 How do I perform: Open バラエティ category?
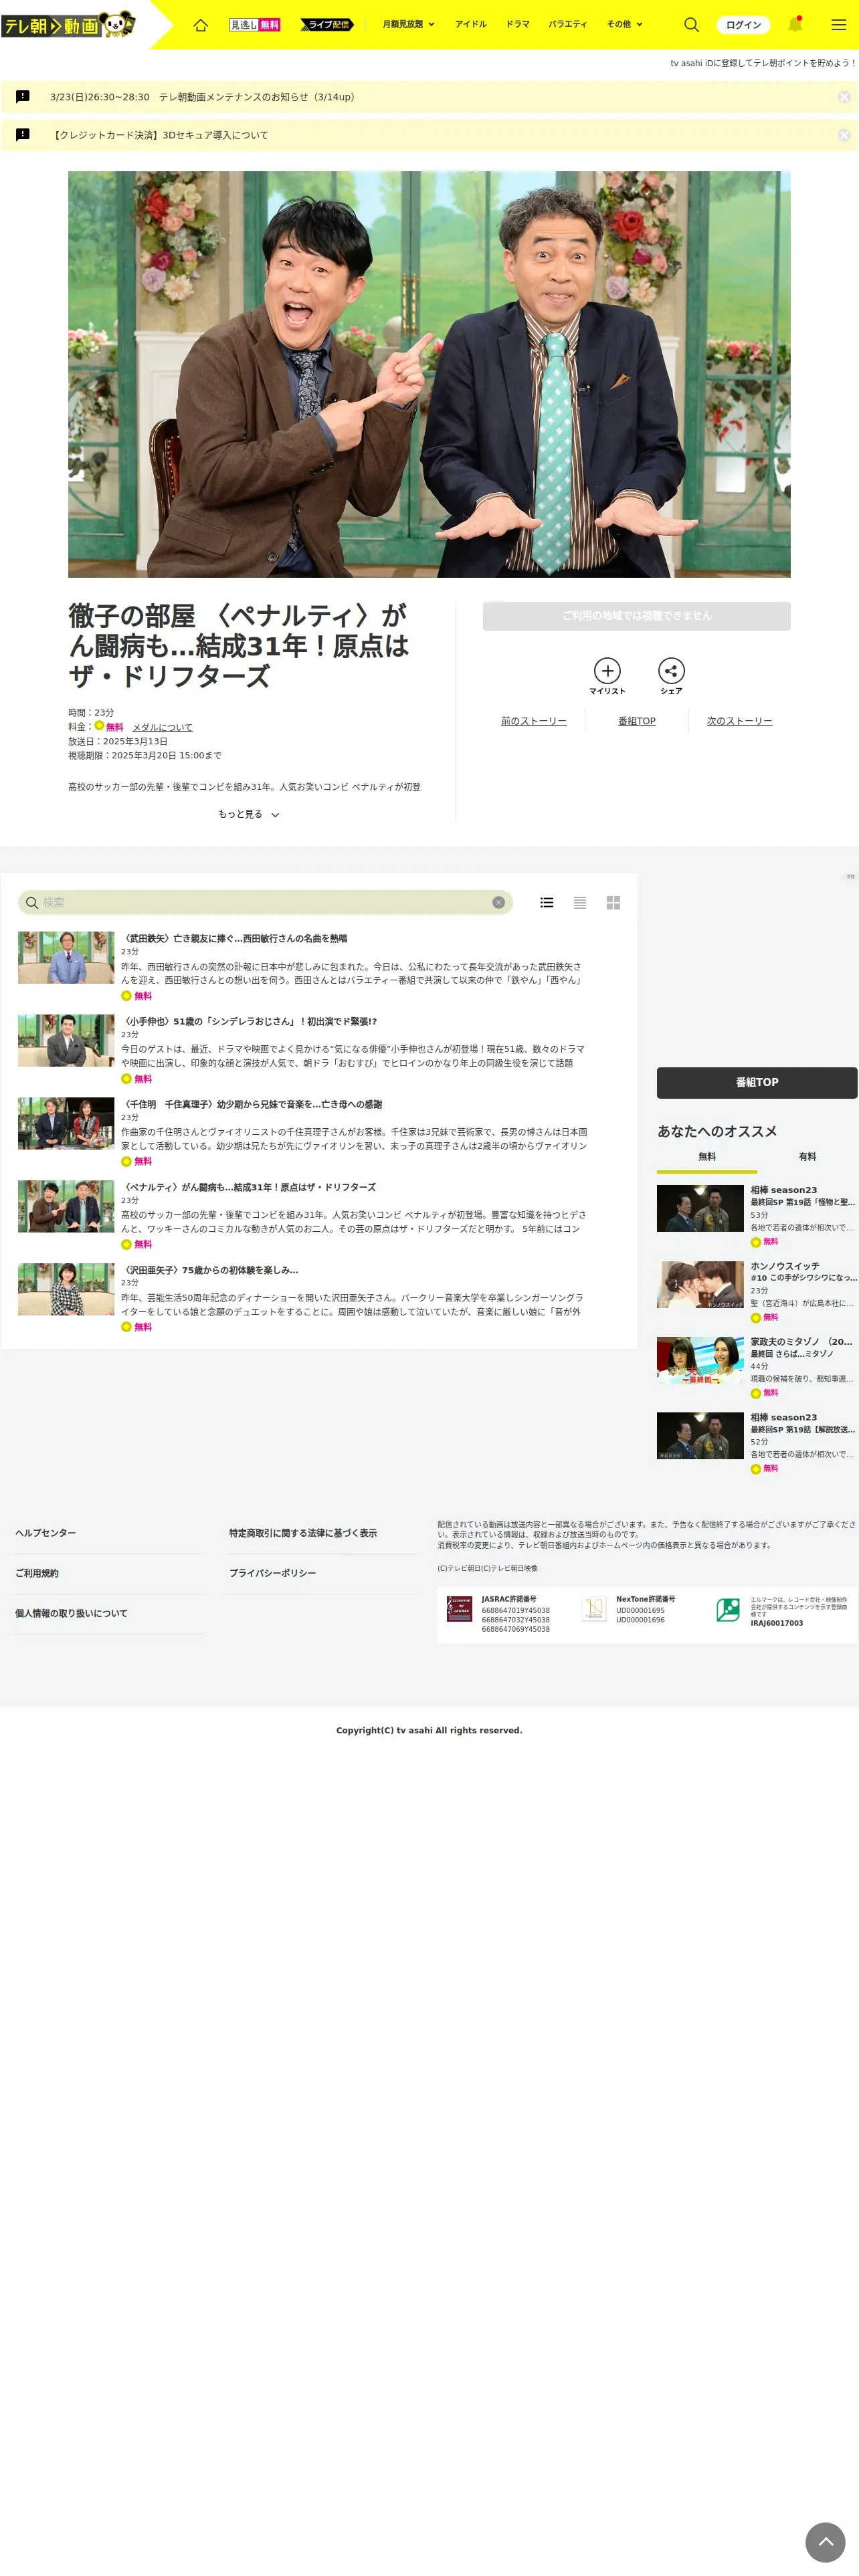[x=568, y=25]
